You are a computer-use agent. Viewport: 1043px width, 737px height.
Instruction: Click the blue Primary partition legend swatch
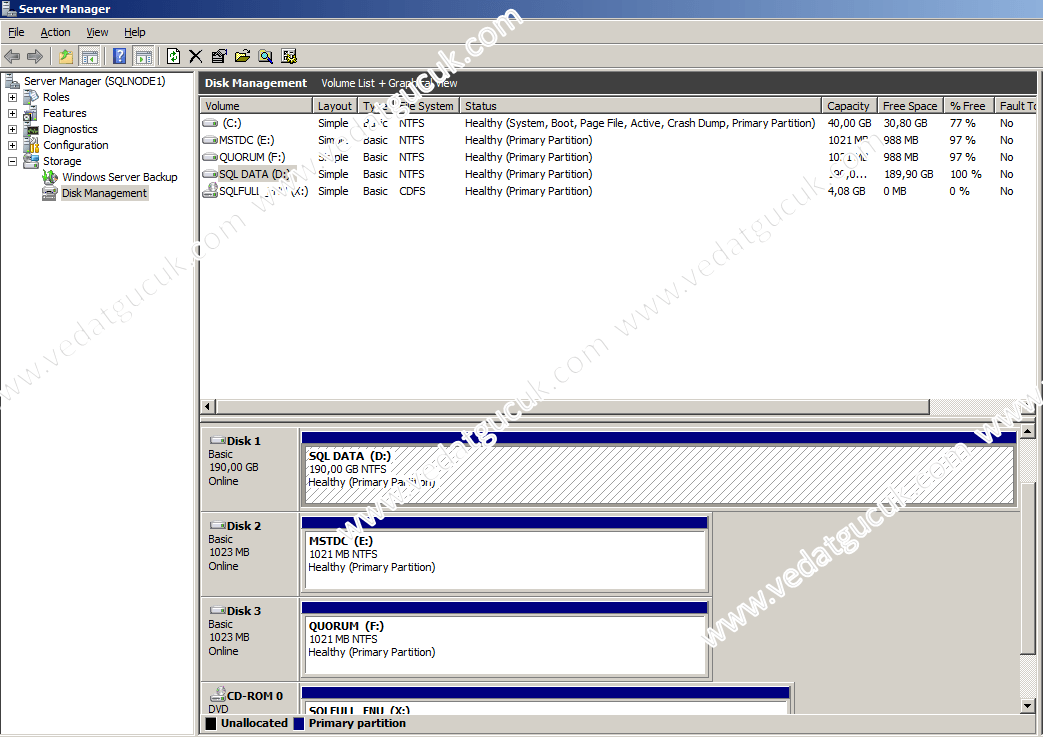coord(299,723)
